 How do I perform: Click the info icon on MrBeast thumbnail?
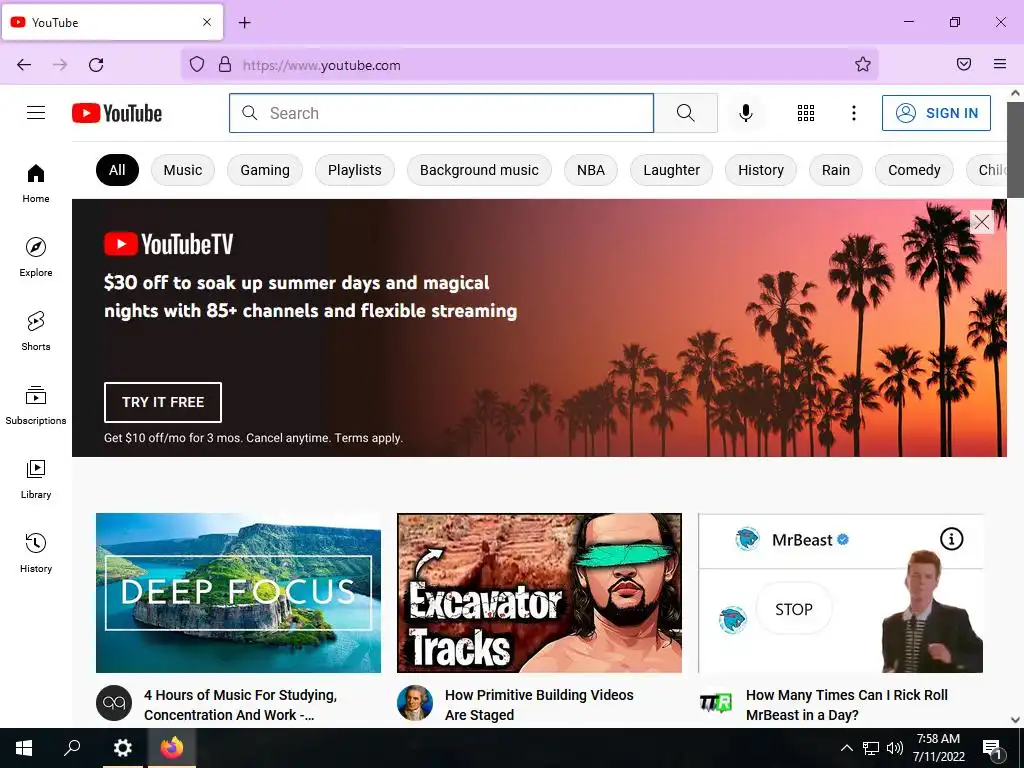(952, 539)
